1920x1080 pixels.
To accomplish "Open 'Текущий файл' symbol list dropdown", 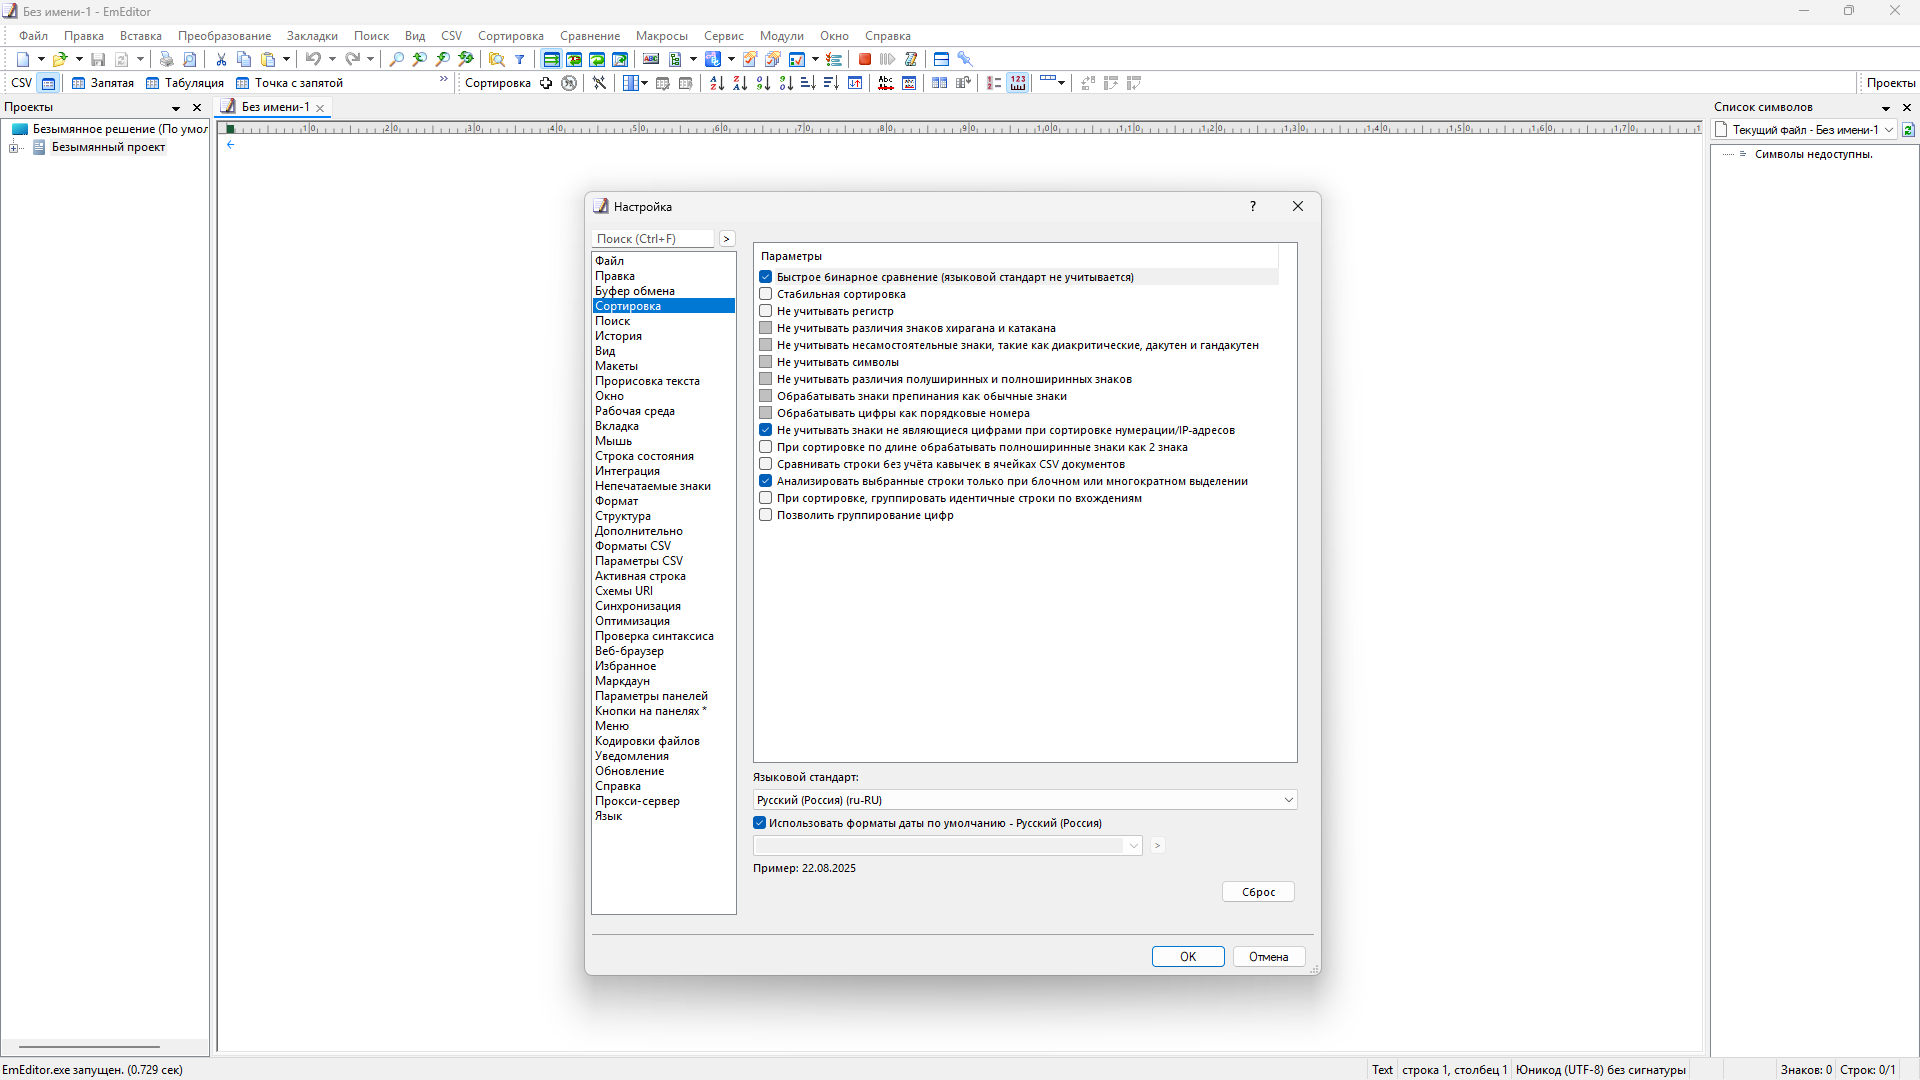I will click(1805, 130).
